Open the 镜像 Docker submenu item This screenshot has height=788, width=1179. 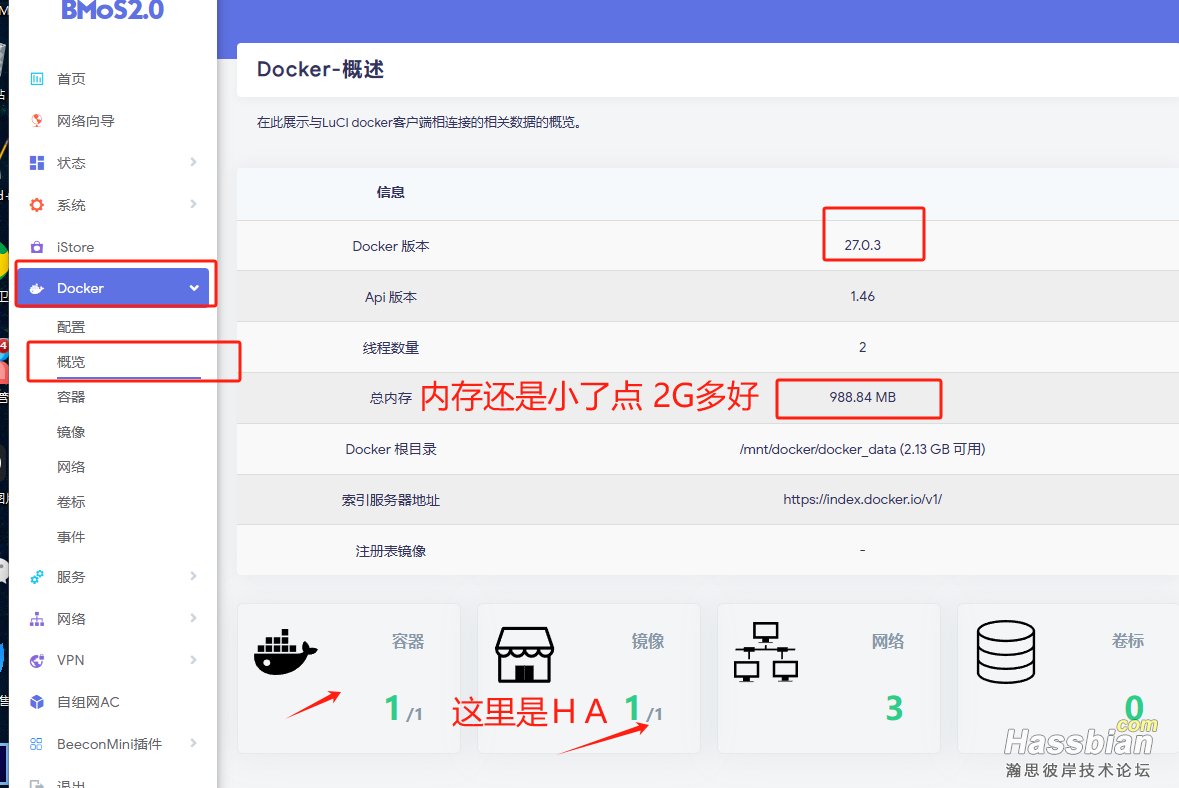[x=71, y=432]
